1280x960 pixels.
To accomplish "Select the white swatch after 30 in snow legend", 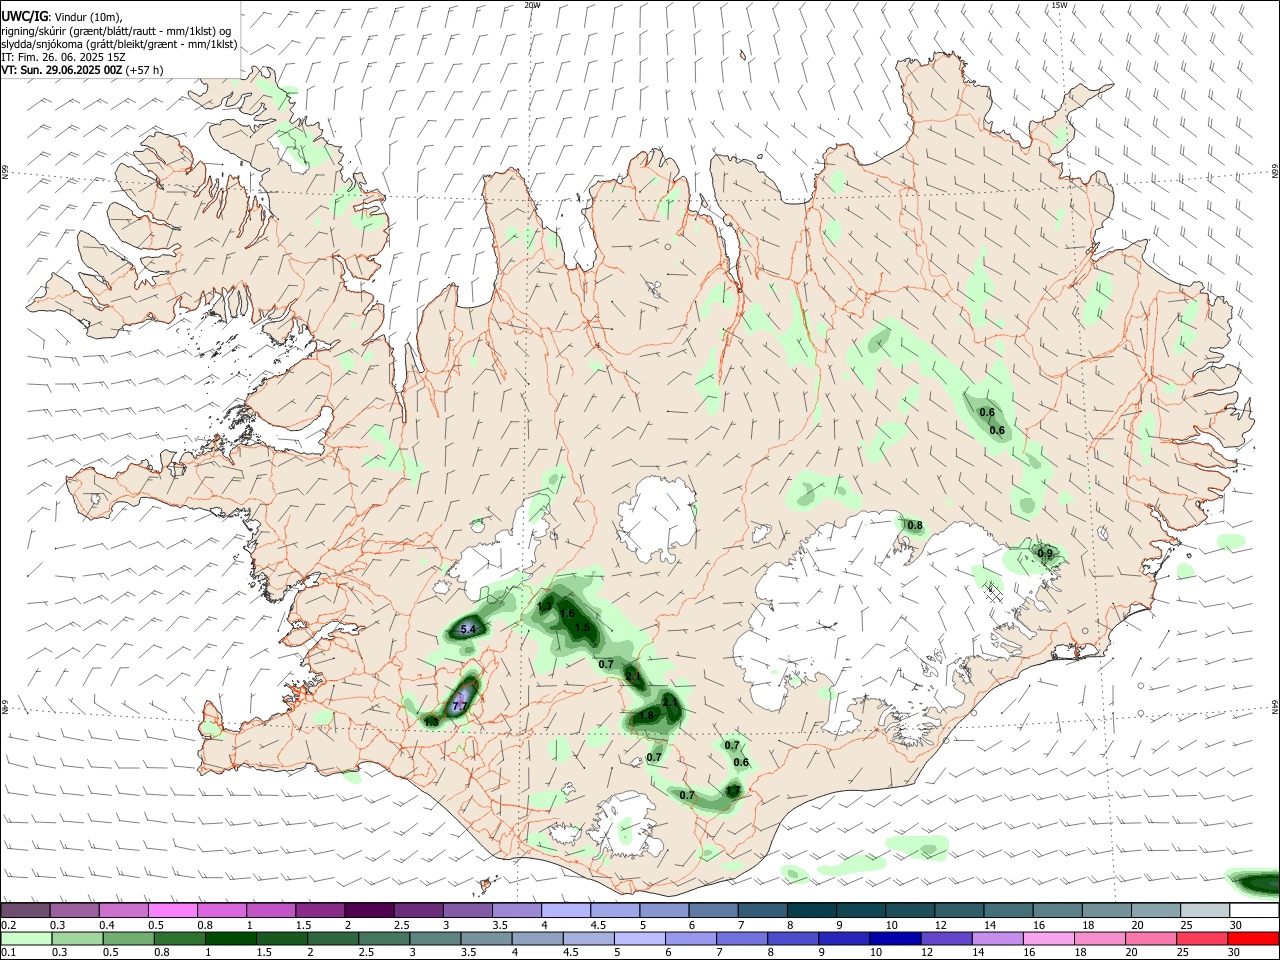I will point(1253,910).
